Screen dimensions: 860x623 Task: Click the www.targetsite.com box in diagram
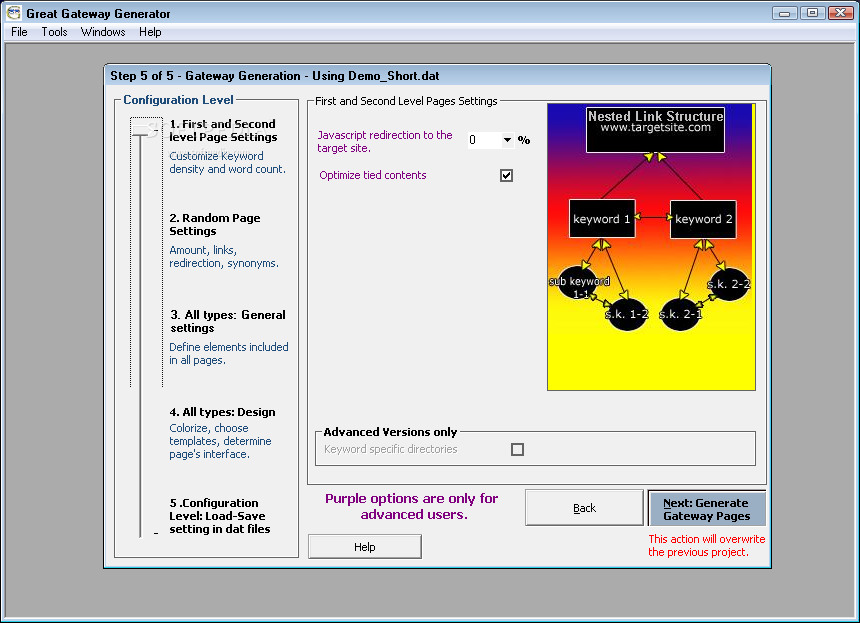point(655,130)
